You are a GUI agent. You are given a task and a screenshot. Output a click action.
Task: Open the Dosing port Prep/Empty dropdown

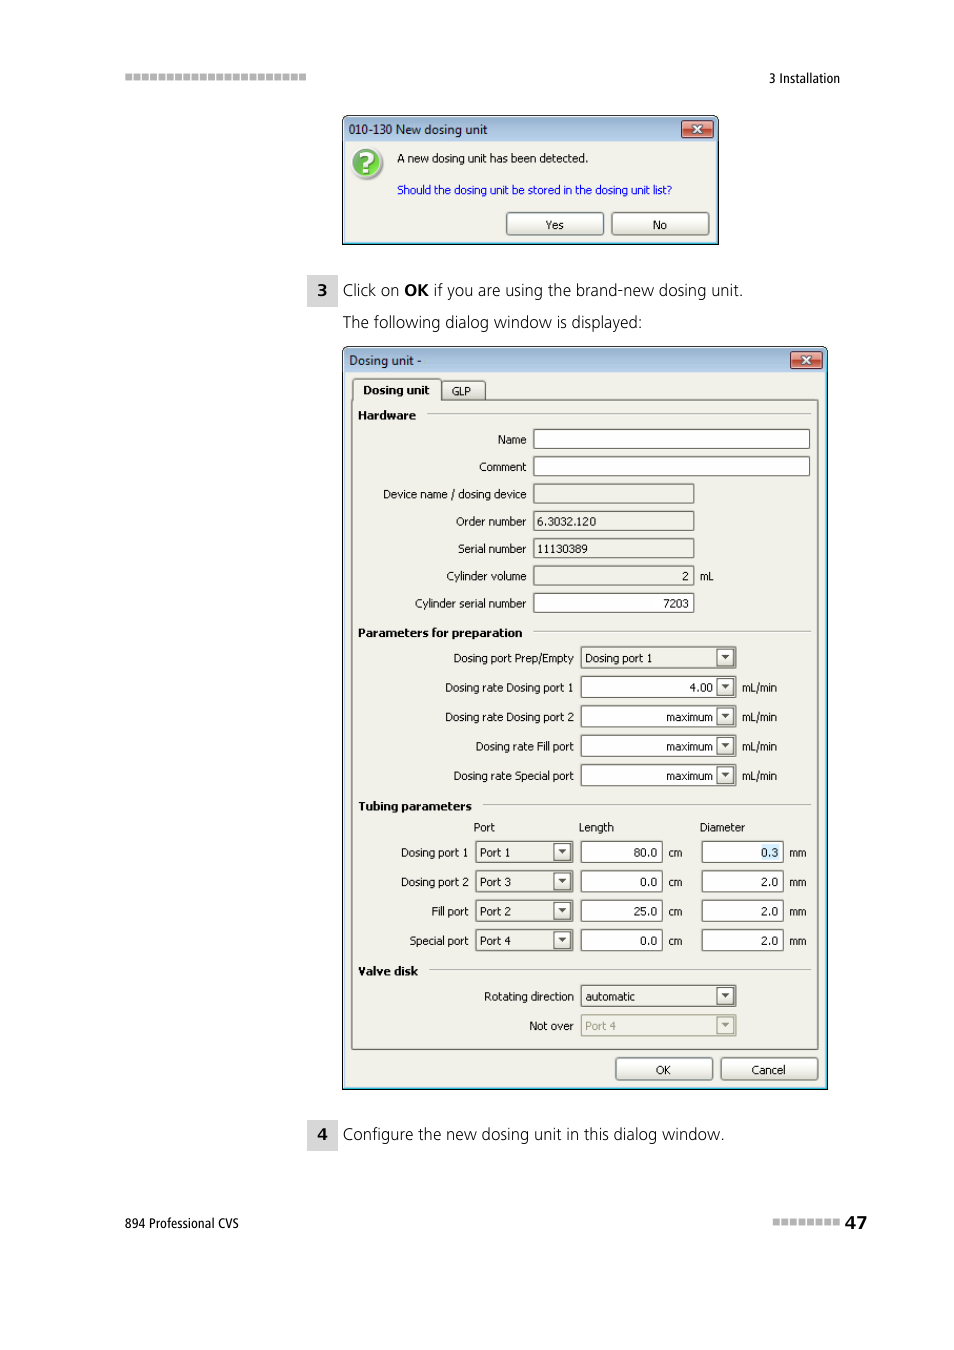tap(725, 658)
